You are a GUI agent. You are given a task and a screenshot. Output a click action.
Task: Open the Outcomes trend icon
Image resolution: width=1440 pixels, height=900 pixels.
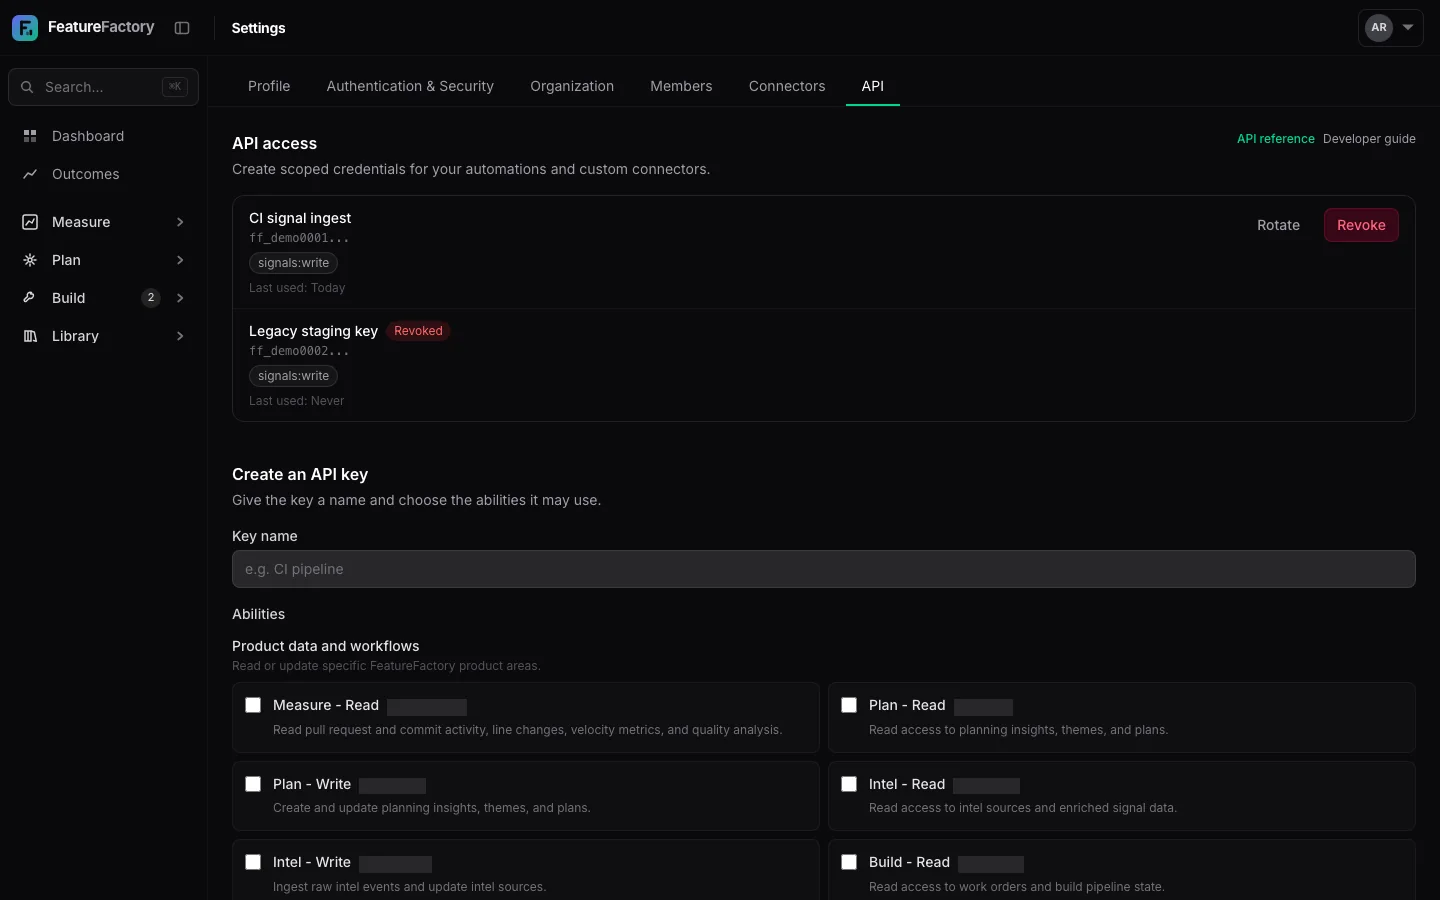pos(30,174)
